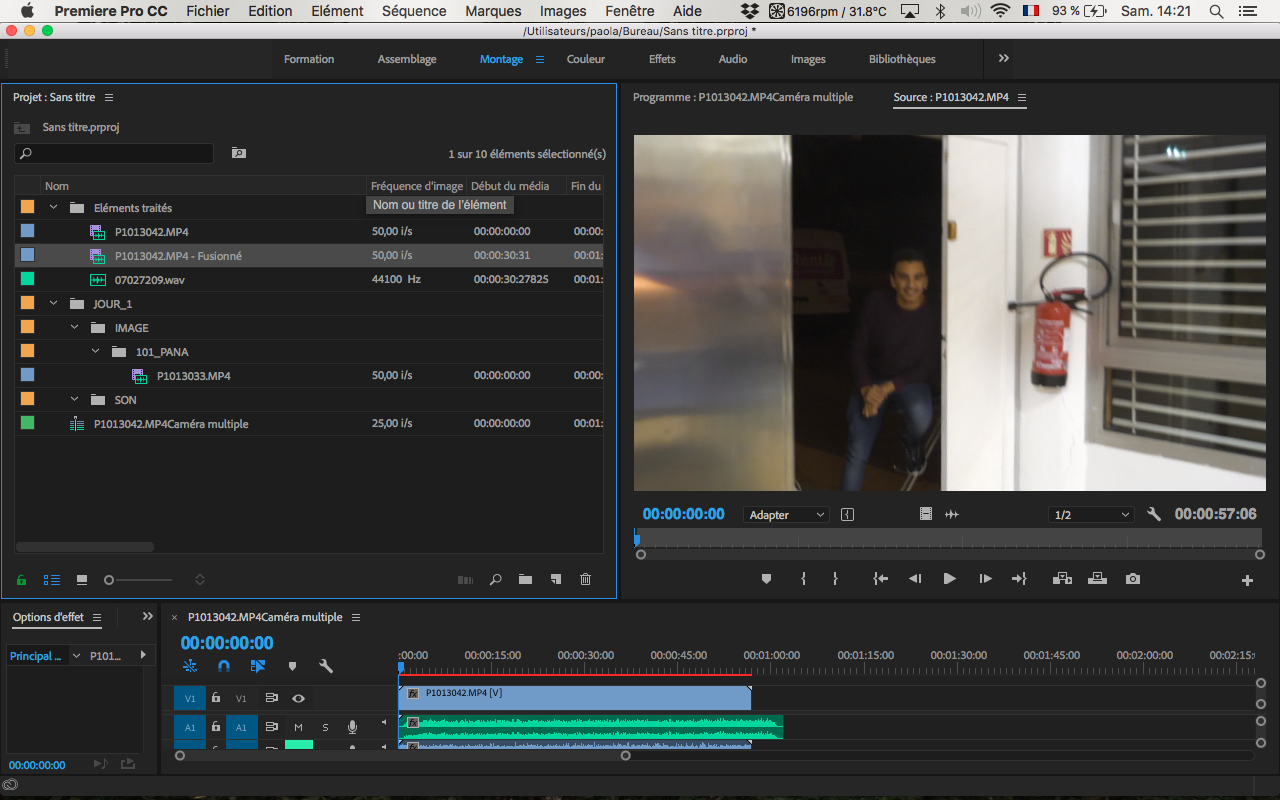Image resolution: width=1280 pixels, height=800 pixels.
Task: Select the P1013033.MP4 clip
Action: pyautogui.click(x=194, y=376)
